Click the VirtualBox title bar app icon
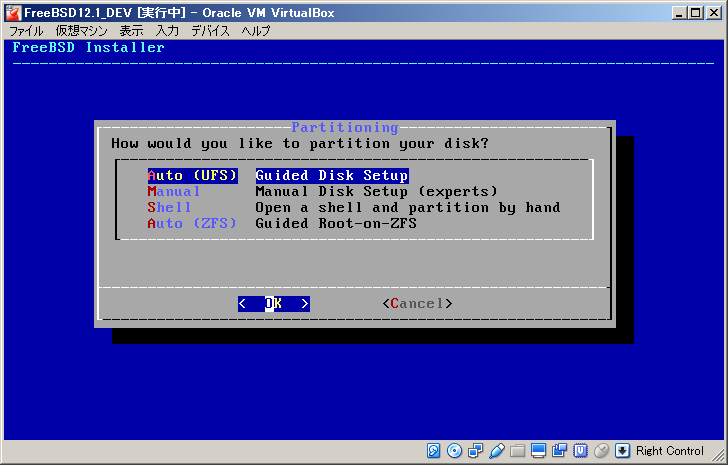The height and width of the screenshot is (465, 728). (x=13, y=13)
